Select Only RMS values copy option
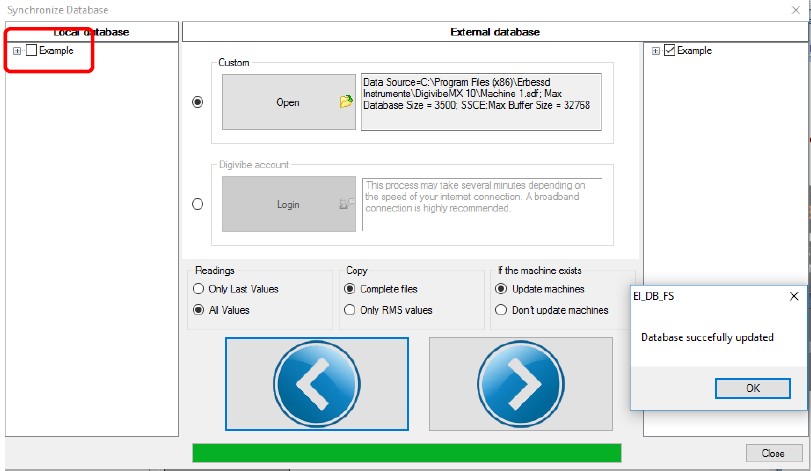 (350, 310)
